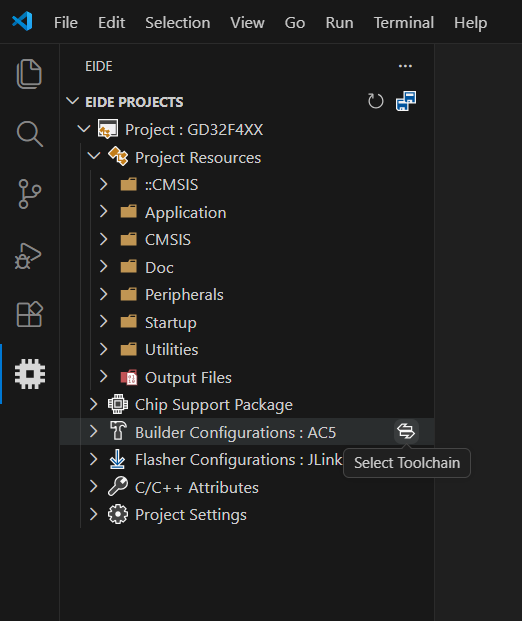Expand the C/C++ Attributes chevron
The height and width of the screenshot is (621, 522).
93,487
